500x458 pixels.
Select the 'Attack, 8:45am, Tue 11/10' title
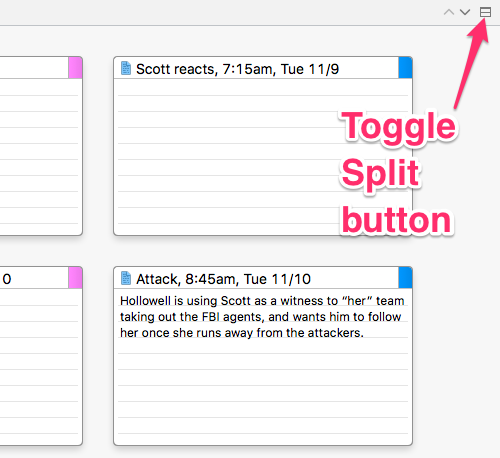[223, 279]
